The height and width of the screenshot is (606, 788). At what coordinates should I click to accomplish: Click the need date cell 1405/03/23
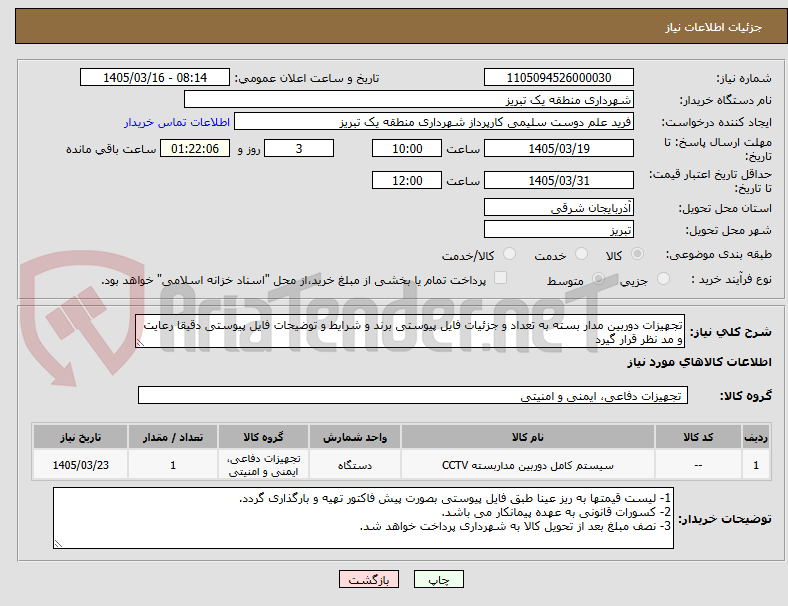(x=80, y=465)
